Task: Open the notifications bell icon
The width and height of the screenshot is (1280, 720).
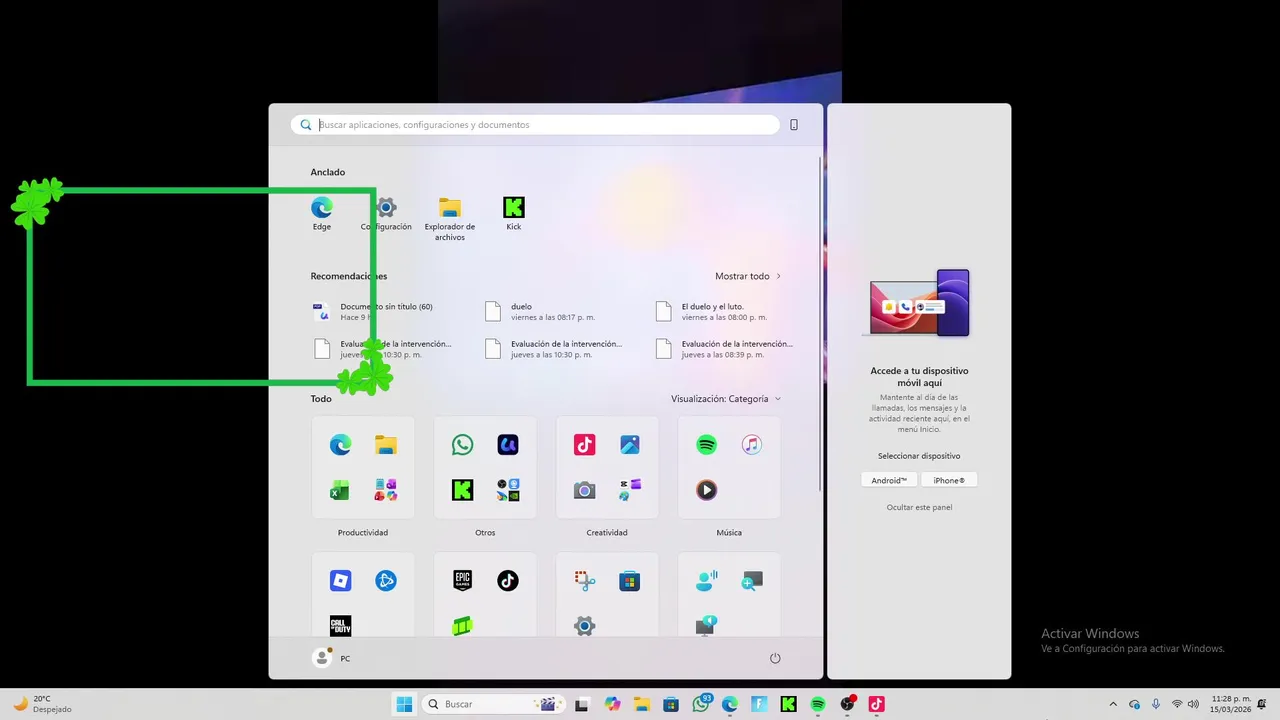Action: pyautogui.click(x=1263, y=704)
